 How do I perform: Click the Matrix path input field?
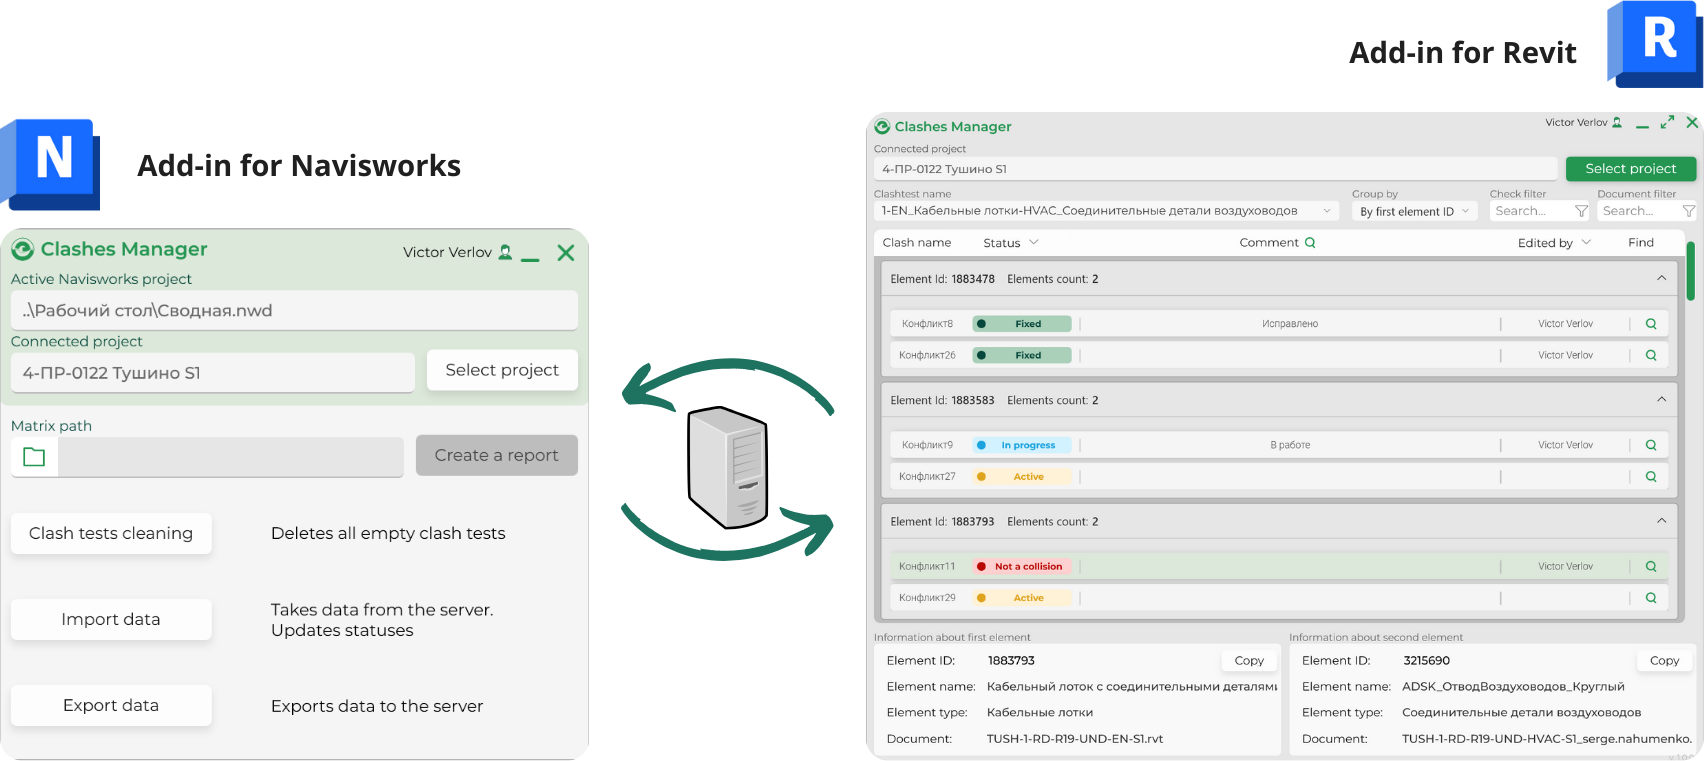(231, 457)
